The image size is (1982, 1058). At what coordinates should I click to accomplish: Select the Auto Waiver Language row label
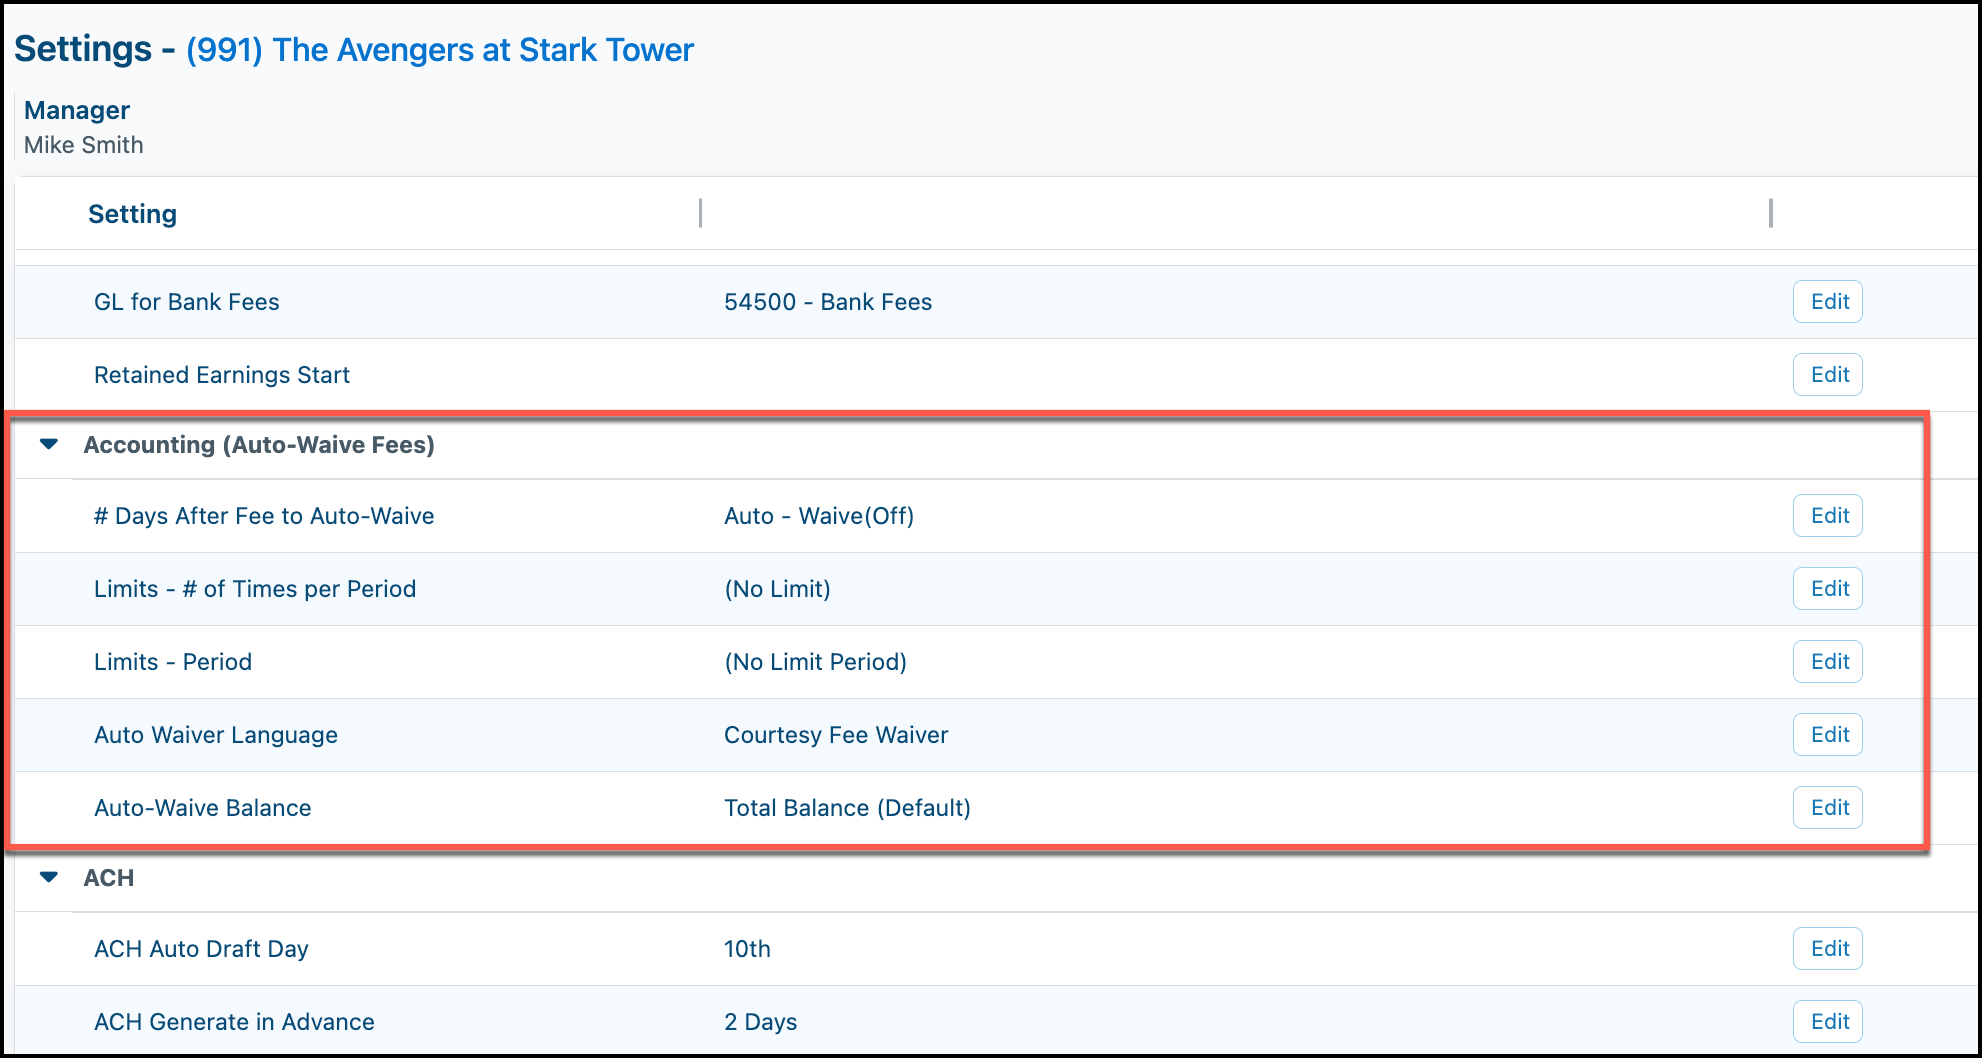tap(216, 735)
